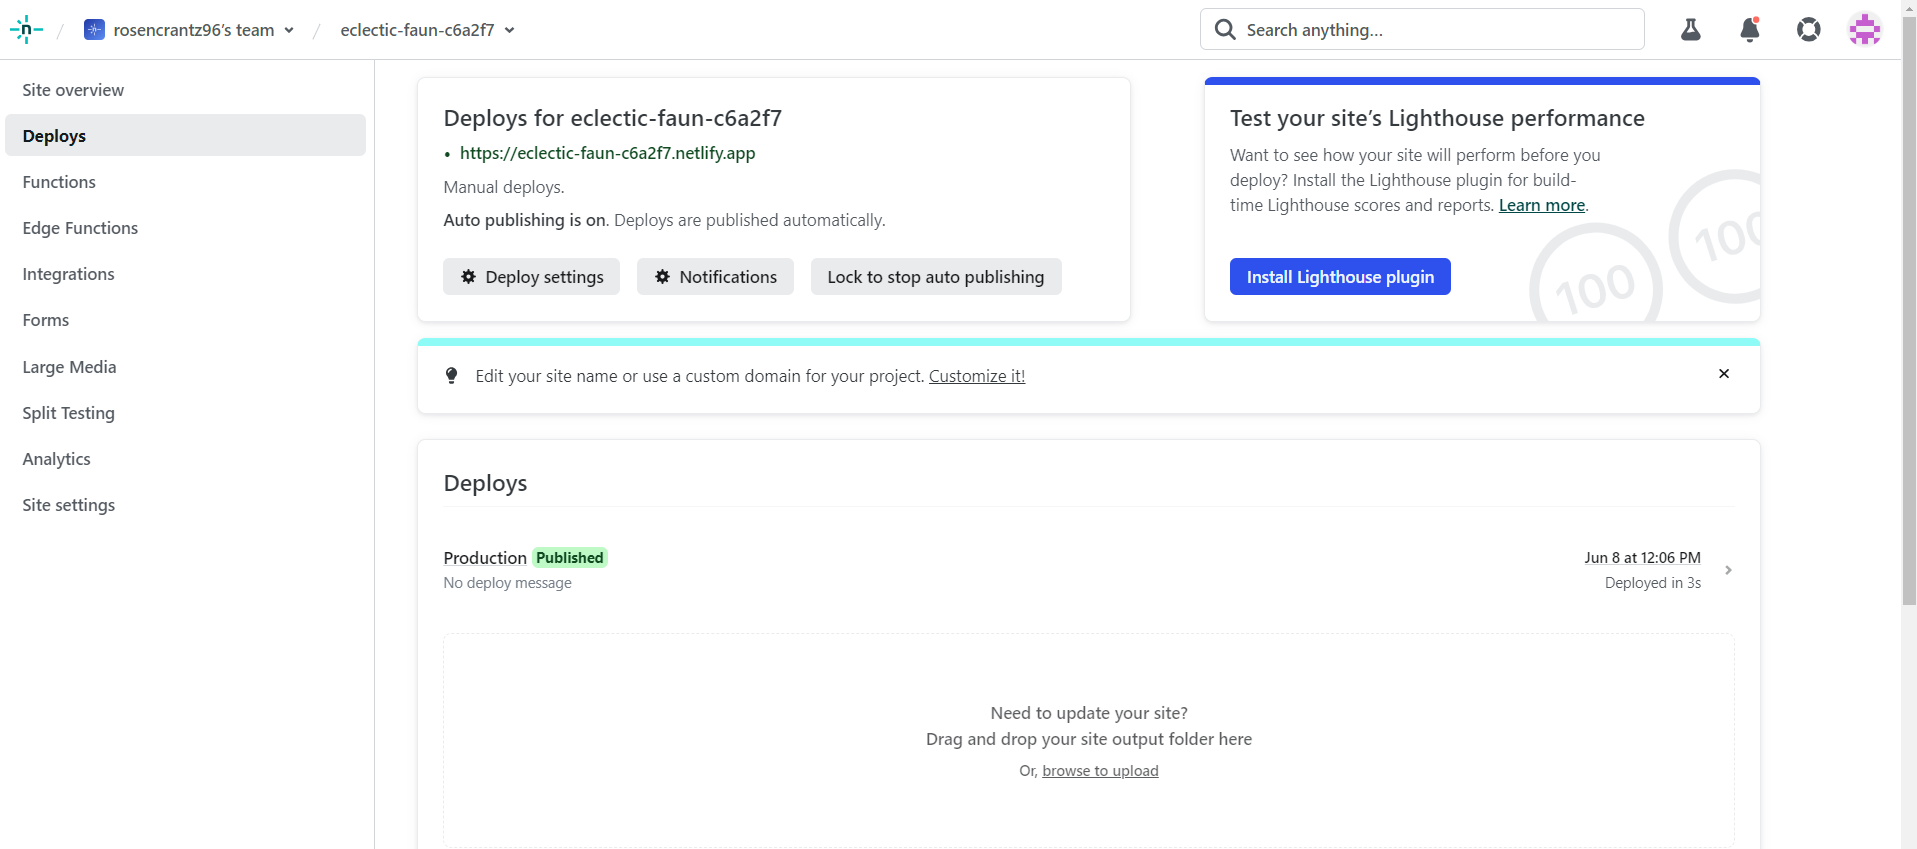Click the search magnifier icon
1917x849 pixels.
[1225, 30]
